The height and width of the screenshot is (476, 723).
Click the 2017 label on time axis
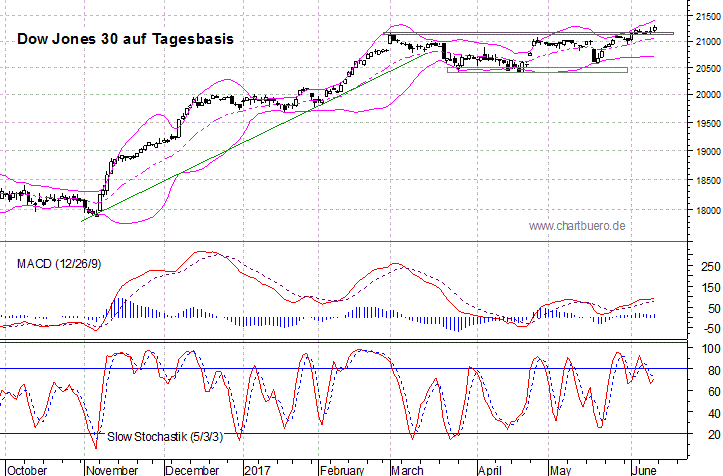coord(257,470)
